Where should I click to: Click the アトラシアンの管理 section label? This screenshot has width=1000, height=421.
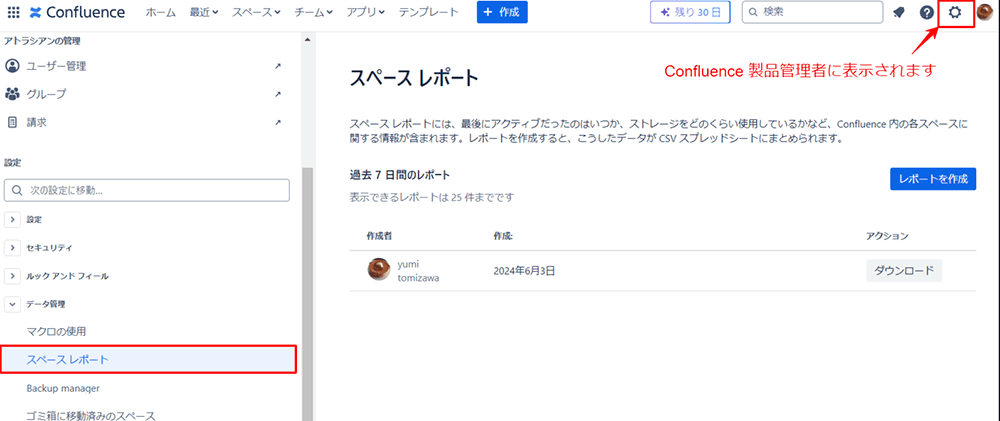[x=42, y=41]
